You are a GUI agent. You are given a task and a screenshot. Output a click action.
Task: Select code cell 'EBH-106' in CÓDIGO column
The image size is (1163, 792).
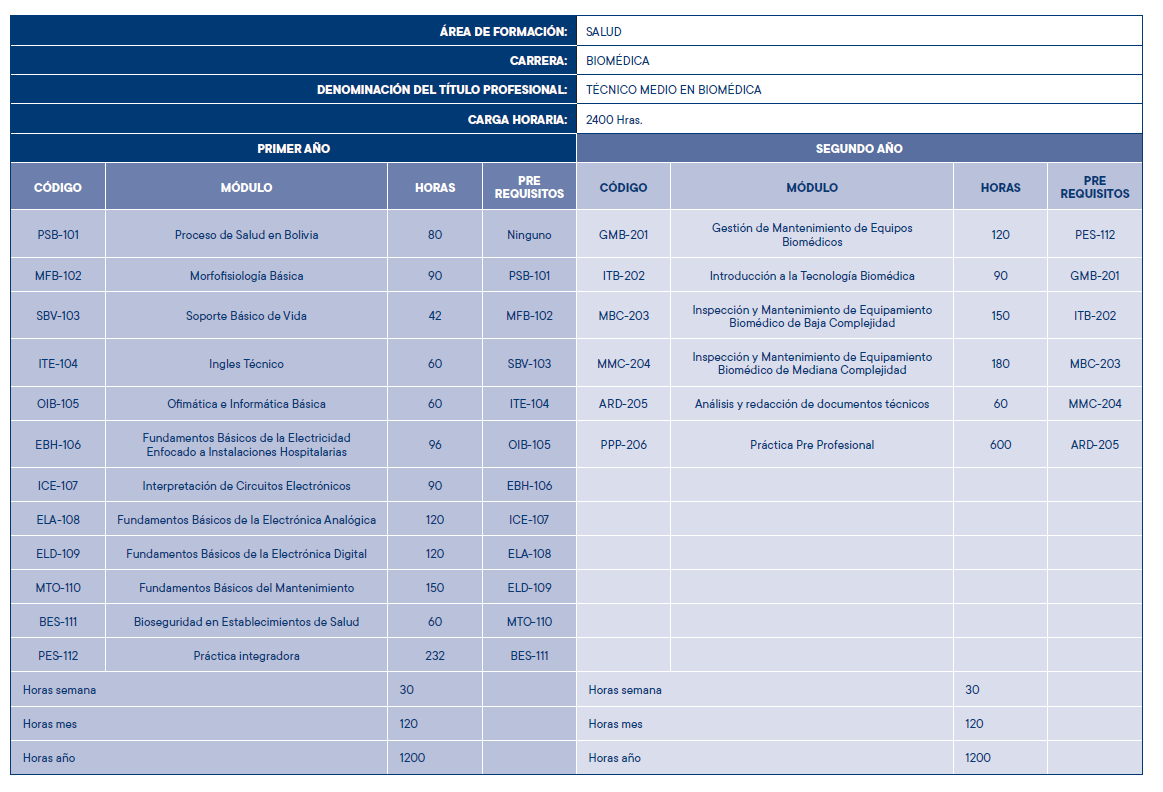pyautogui.click(x=58, y=444)
